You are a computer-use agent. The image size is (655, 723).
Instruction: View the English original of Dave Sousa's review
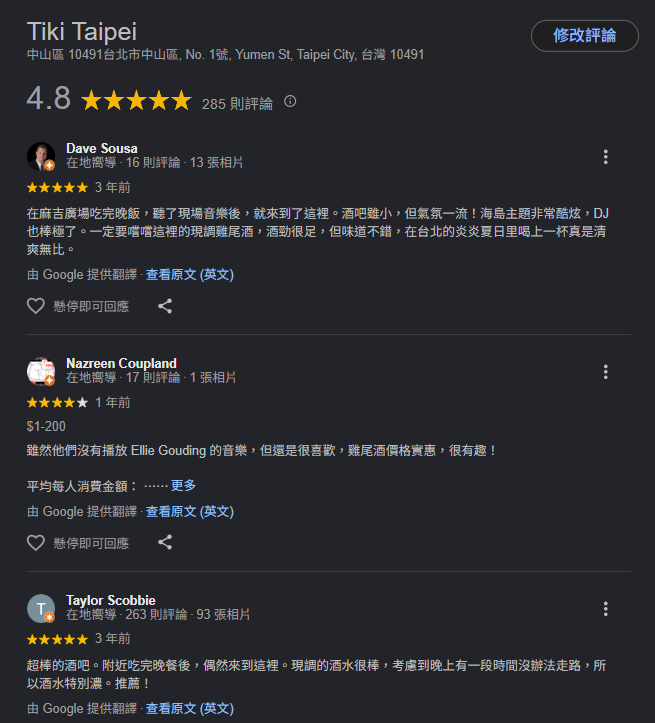[x=189, y=275]
